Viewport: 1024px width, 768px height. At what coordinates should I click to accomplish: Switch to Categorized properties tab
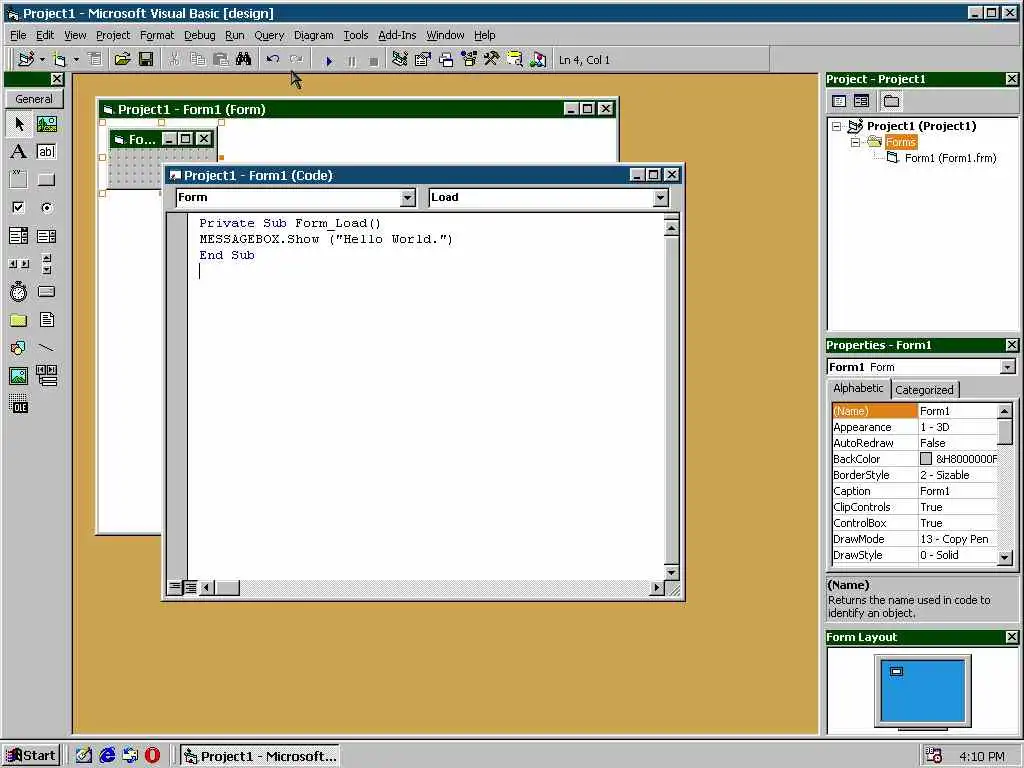coord(924,390)
